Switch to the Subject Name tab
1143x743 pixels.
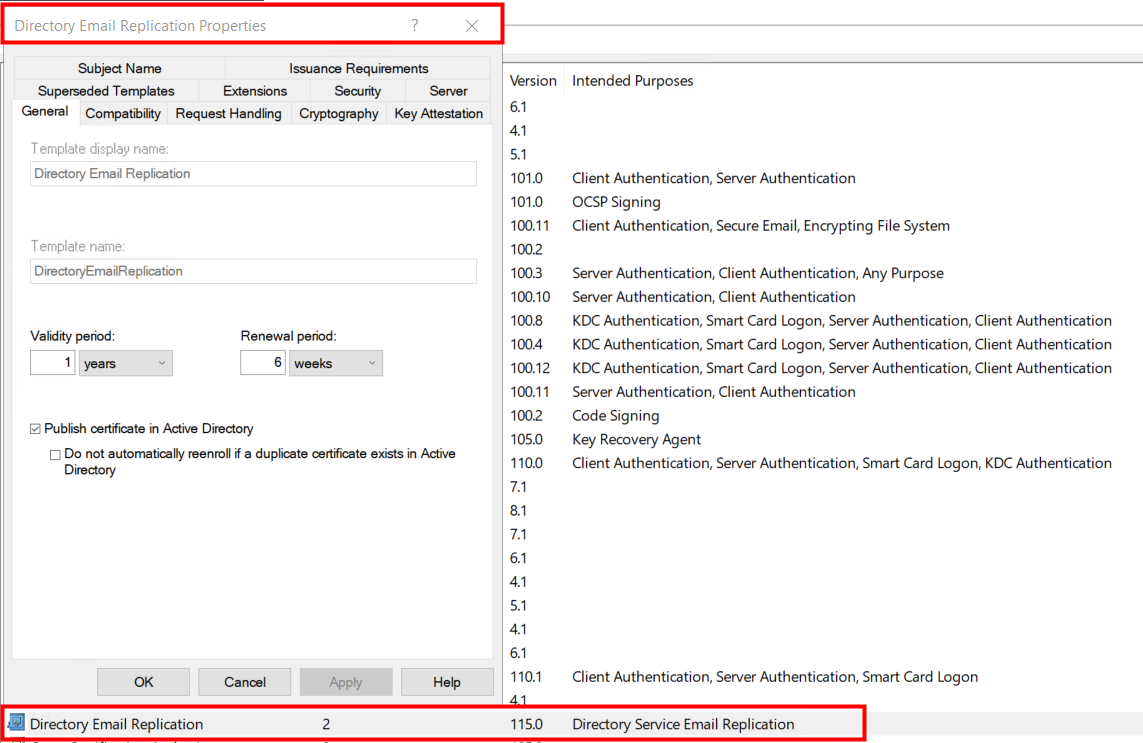(x=120, y=68)
